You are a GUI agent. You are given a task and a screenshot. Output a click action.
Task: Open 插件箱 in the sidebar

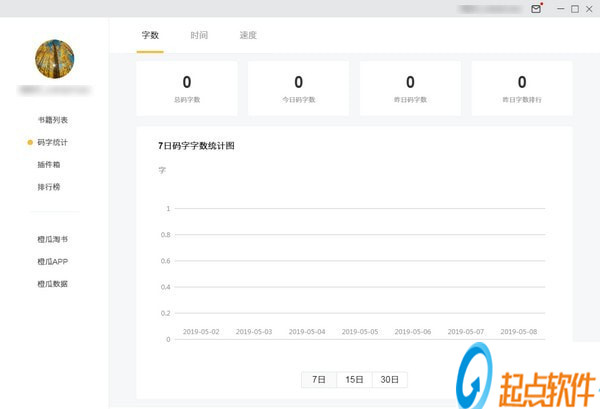[x=49, y=165]
